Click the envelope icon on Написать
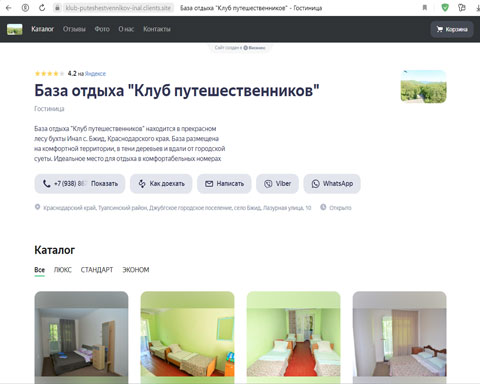The height and width of the screenshot is (384, 480). click(x=209, y=184)
